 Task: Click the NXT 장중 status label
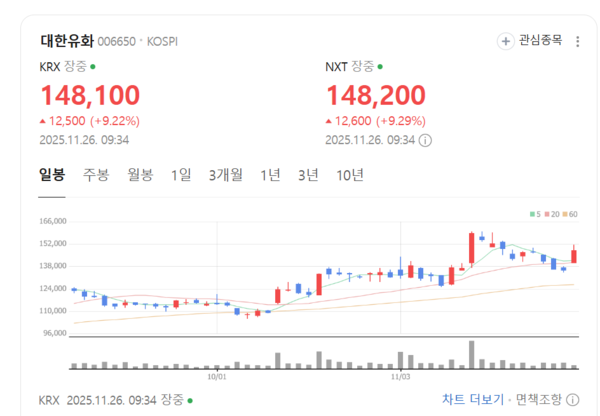(354, 67)
